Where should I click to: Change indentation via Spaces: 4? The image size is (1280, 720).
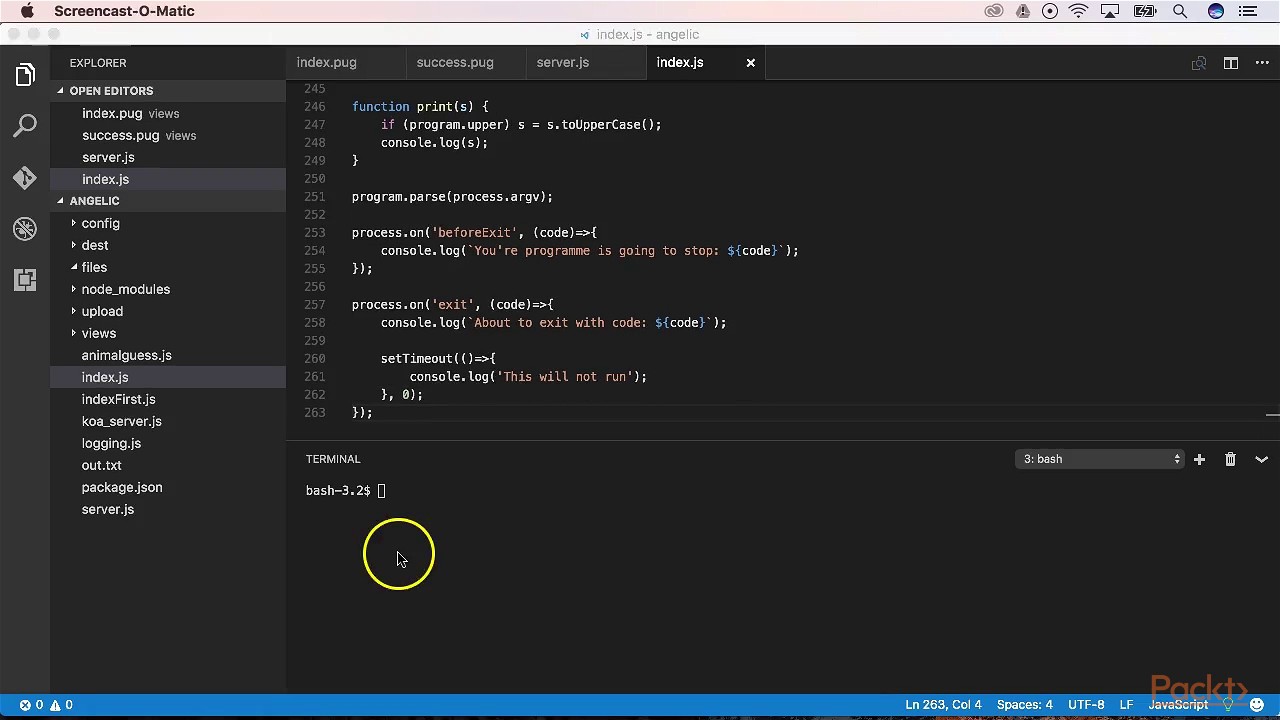tap(1024, 705)
